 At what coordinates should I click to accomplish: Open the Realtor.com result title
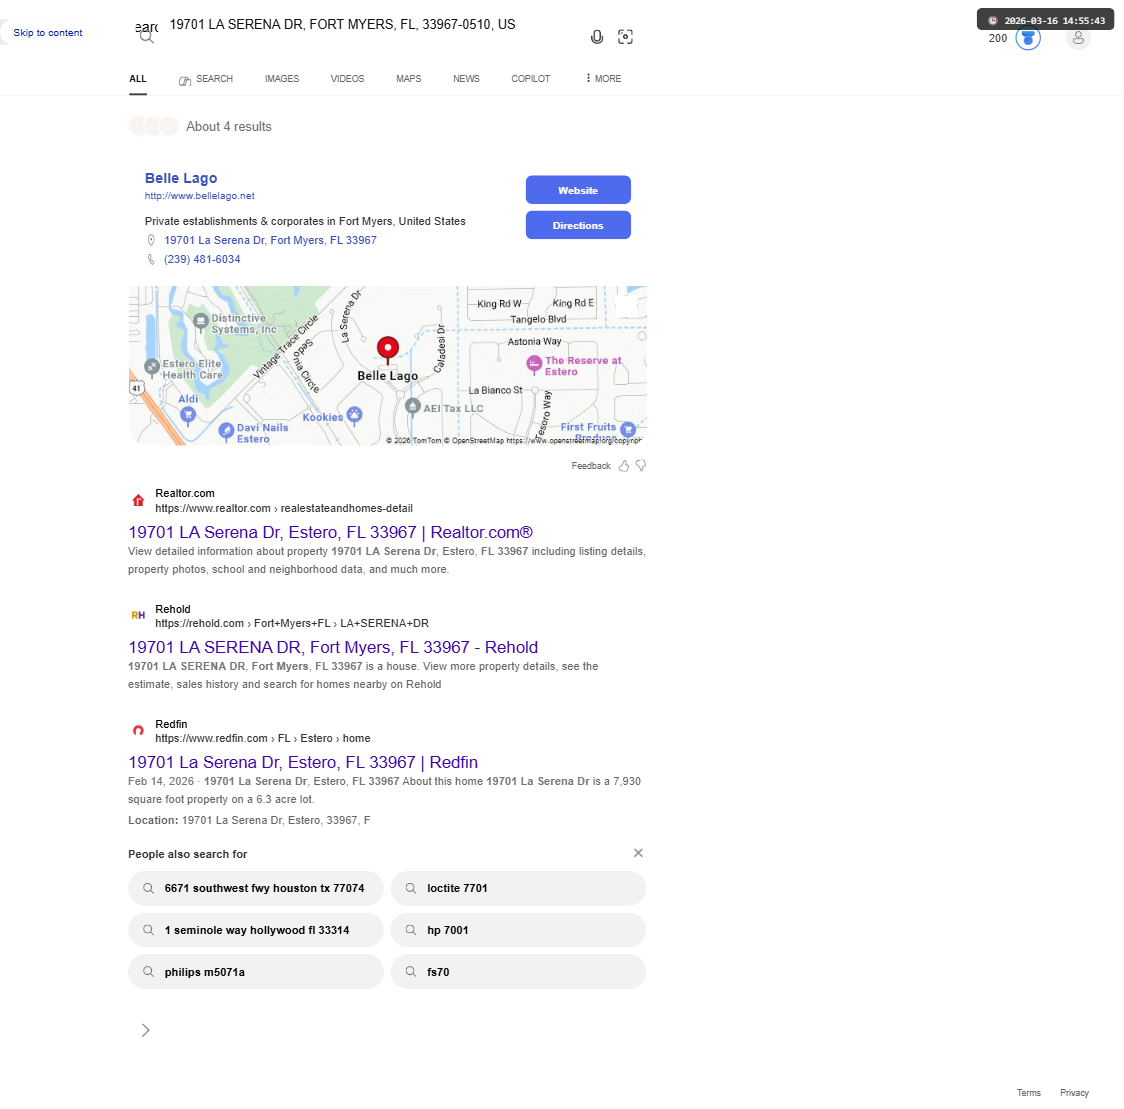click(330, 533)
